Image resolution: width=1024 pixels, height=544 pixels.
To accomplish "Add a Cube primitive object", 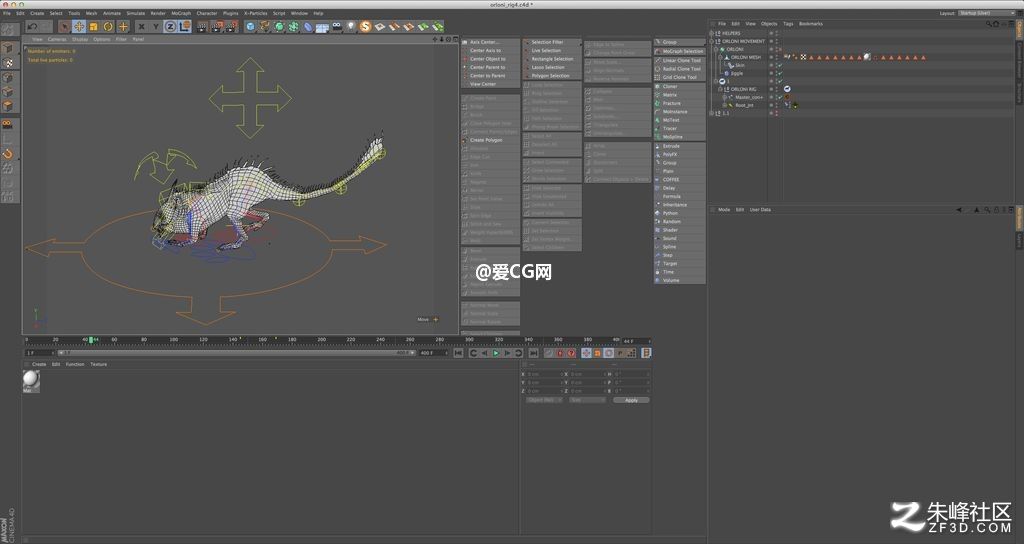I will click(250, 26).
